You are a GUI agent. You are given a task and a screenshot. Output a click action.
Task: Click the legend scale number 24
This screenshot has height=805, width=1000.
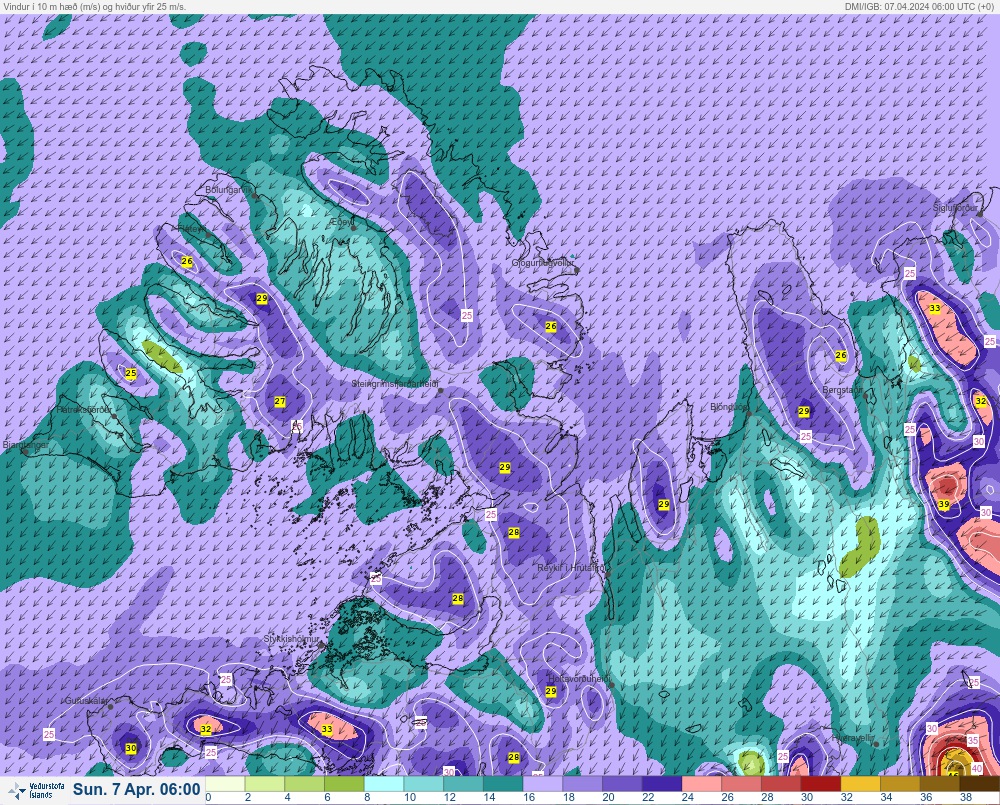(x=688, y=797)
